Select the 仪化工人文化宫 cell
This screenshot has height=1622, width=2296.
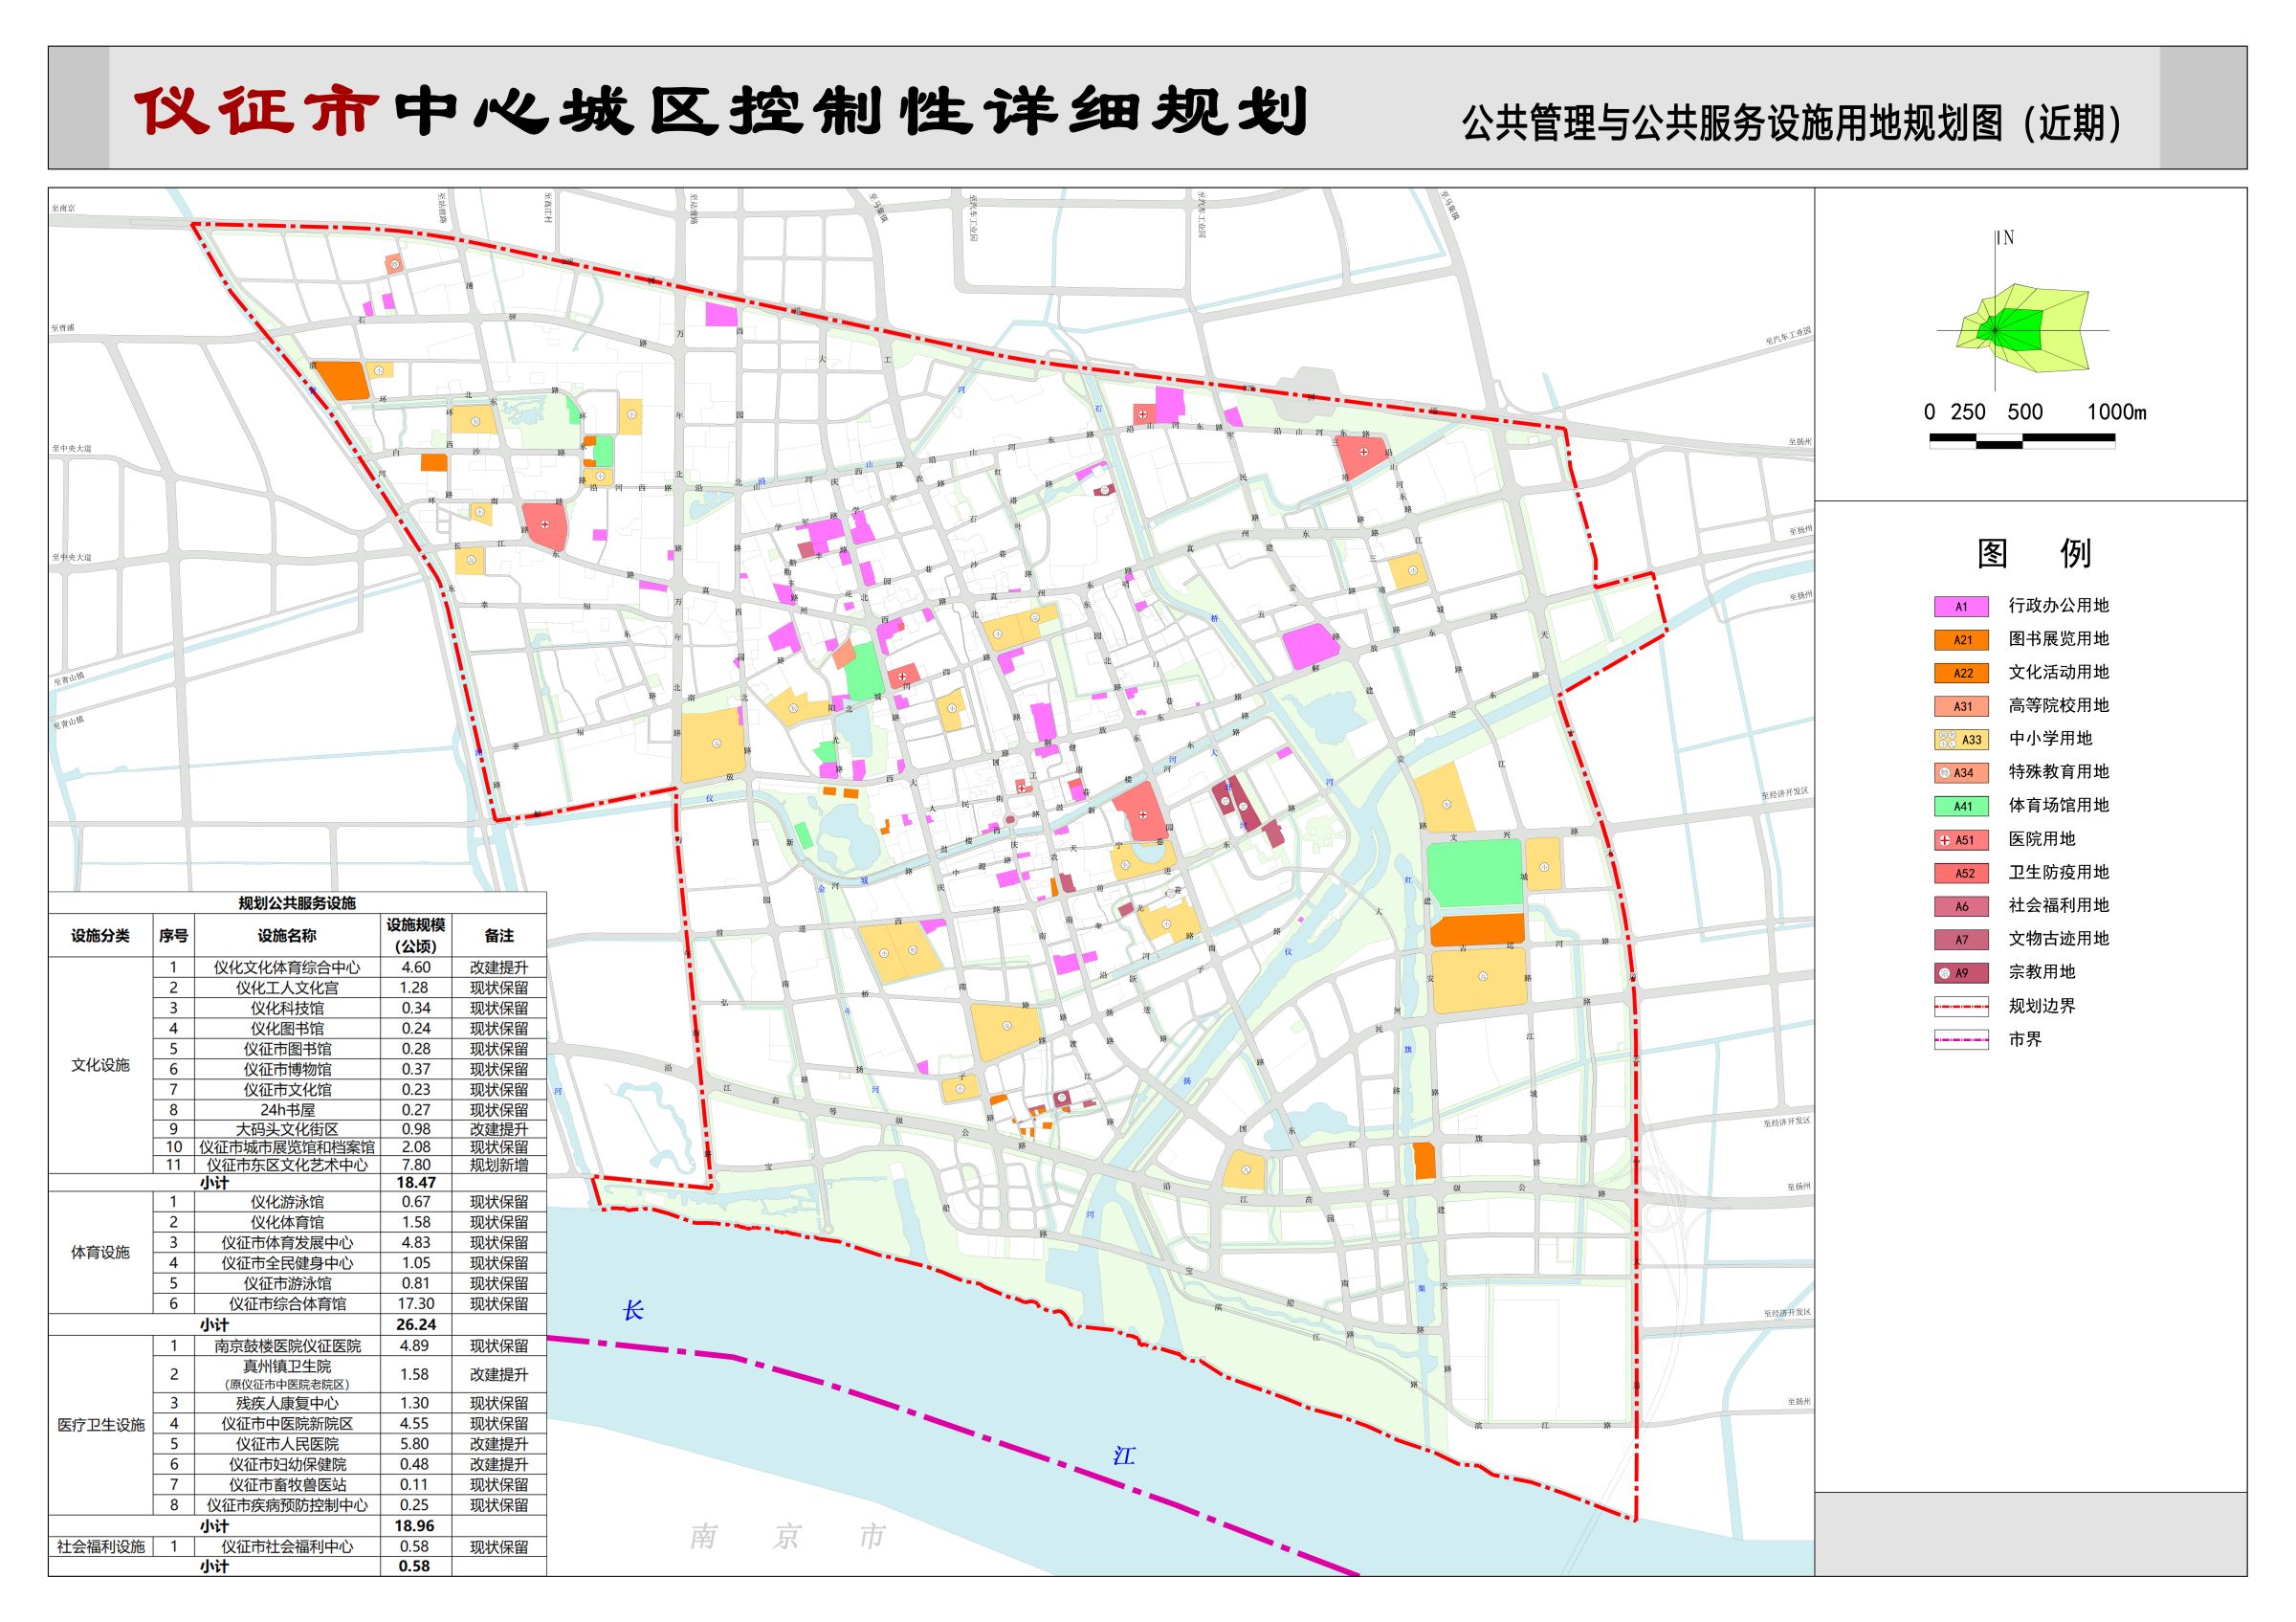click(287, 988)
